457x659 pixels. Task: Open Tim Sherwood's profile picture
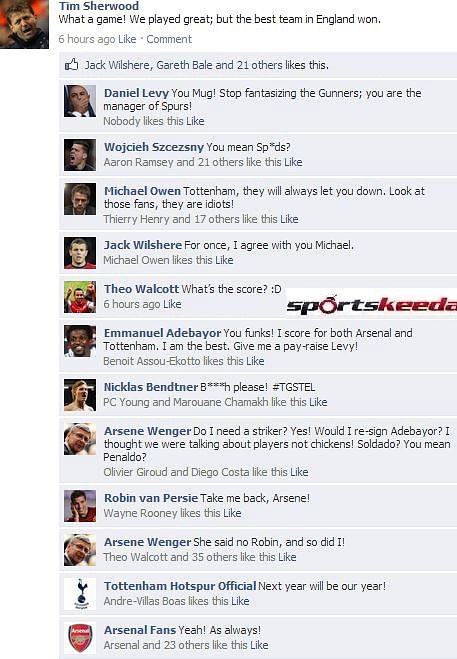24,24
